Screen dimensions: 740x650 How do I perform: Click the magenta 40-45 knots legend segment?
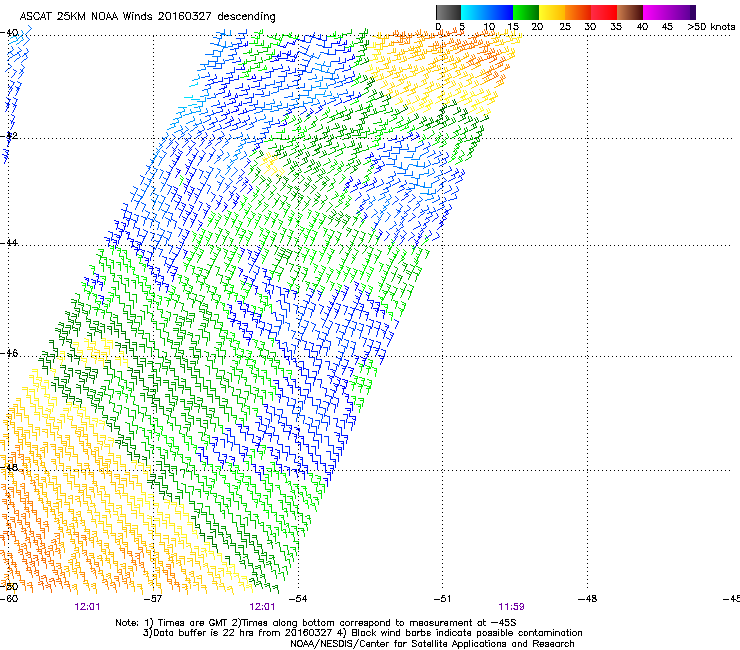pyautogui.click(x=656, y=12)
